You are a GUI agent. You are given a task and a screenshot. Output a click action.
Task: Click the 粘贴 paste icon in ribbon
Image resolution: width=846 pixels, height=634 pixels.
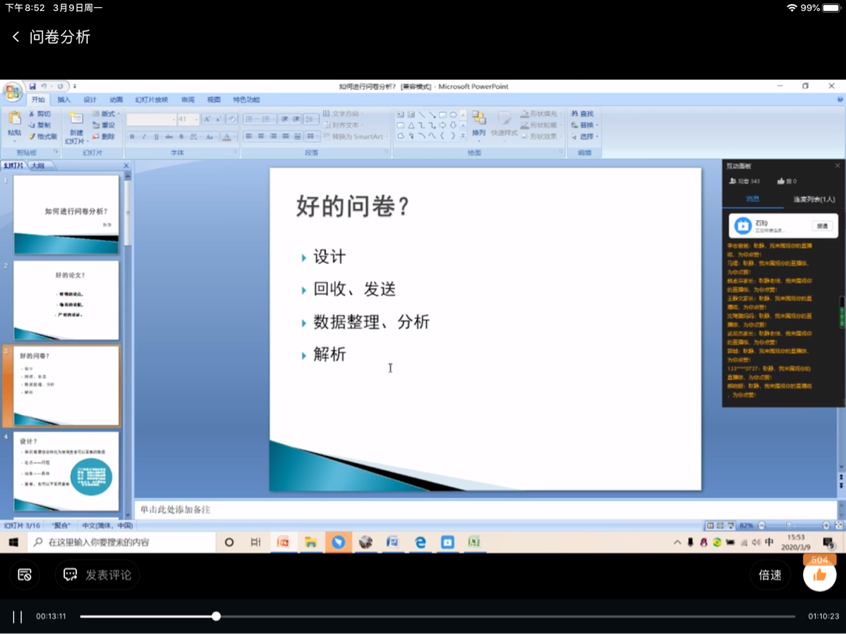[x=14, y=122]
